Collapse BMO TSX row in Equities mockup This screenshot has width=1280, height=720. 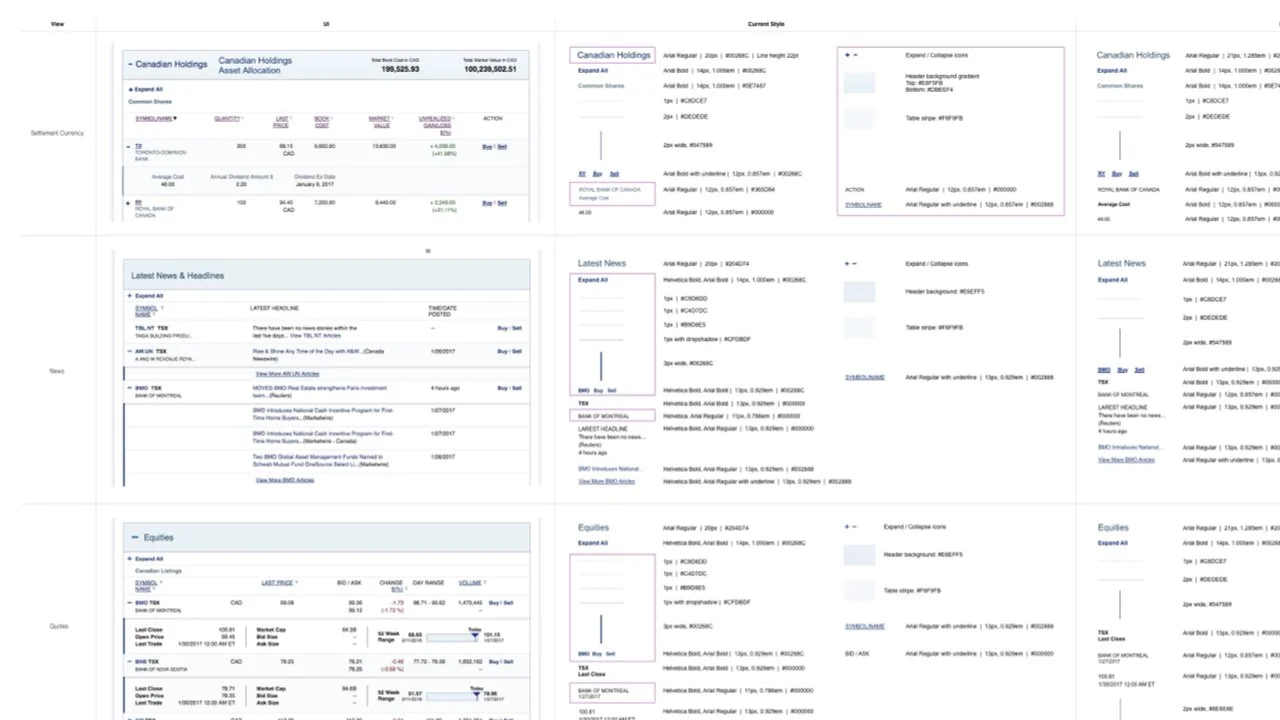[x=130, y=603]
